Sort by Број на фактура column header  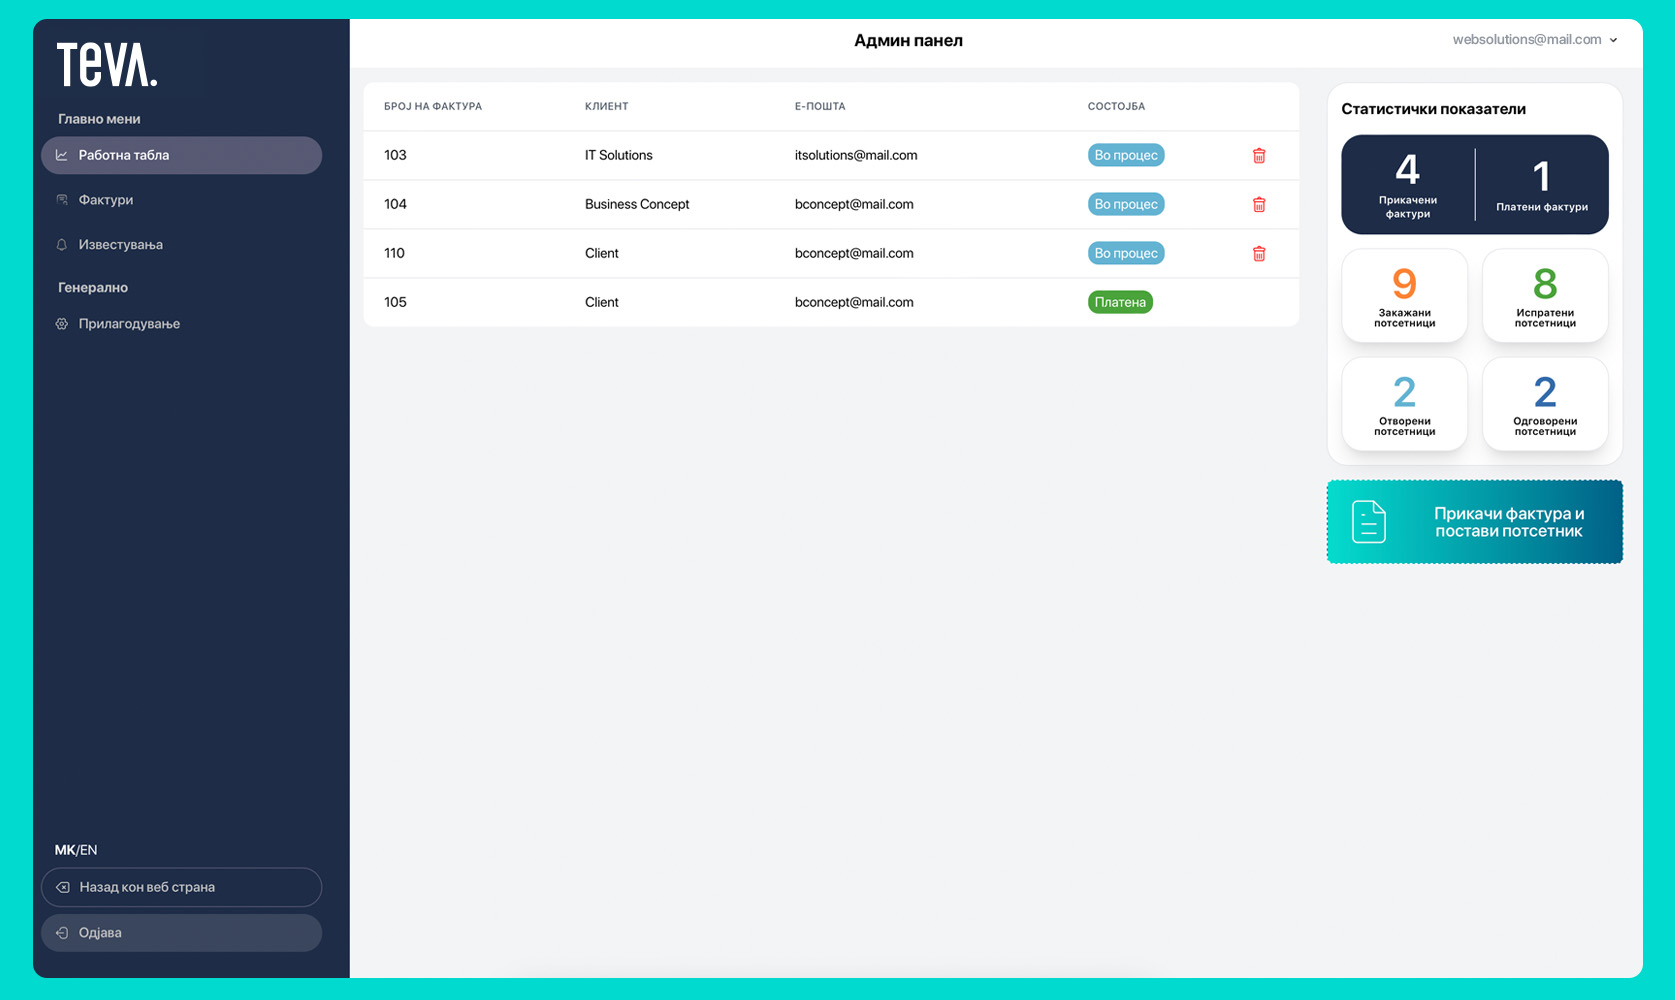[x=432, y=106]
